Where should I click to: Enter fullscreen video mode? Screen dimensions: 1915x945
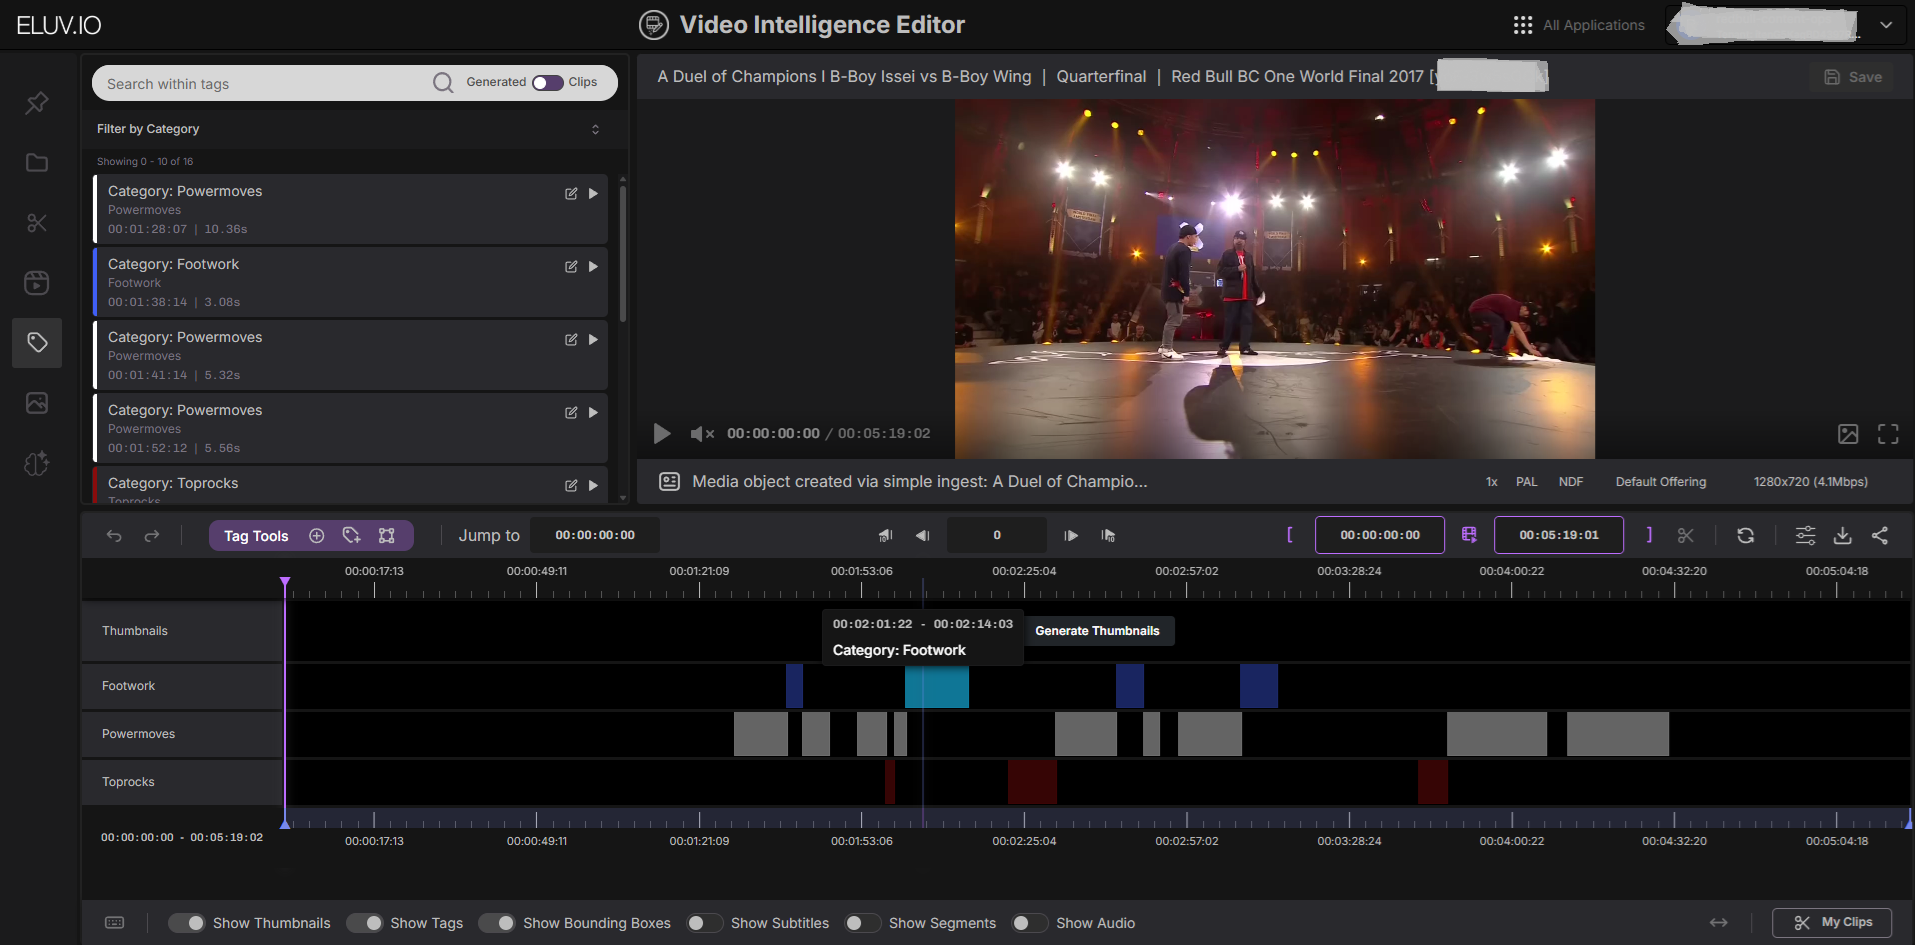coord(1887,434)
